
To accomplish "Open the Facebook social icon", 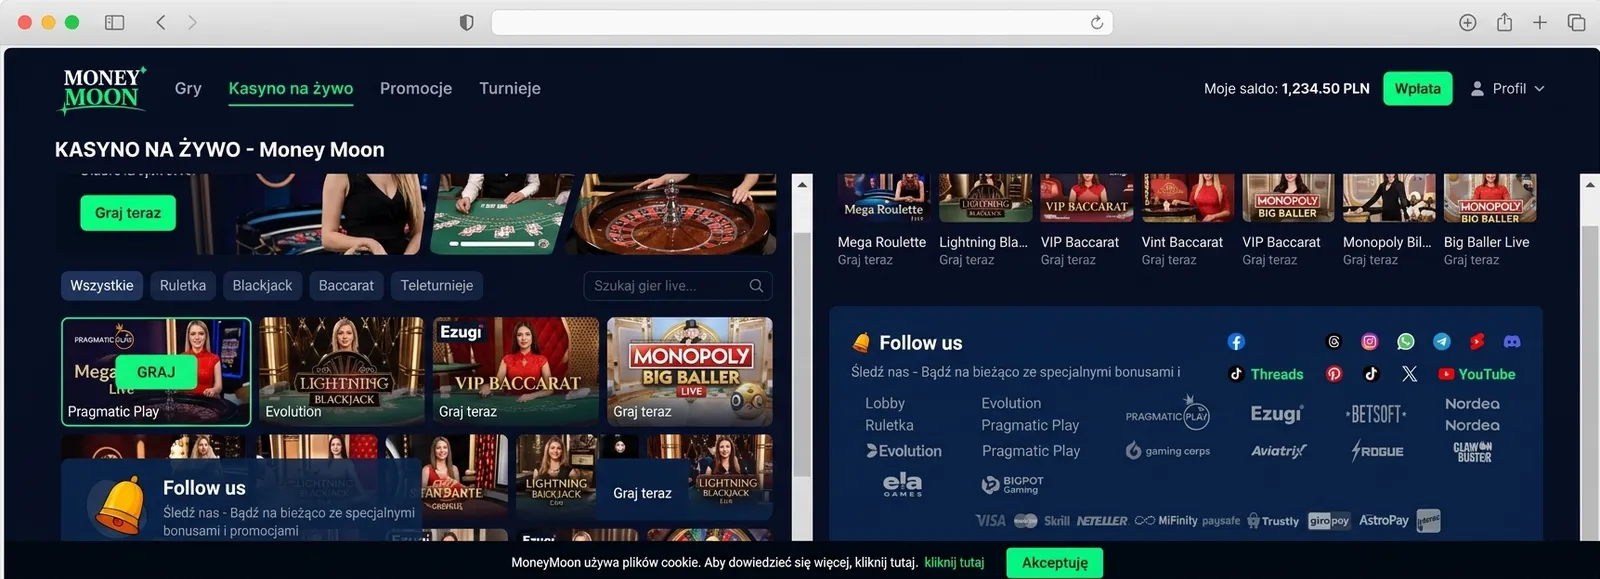I will click(x=1236, y=342).
